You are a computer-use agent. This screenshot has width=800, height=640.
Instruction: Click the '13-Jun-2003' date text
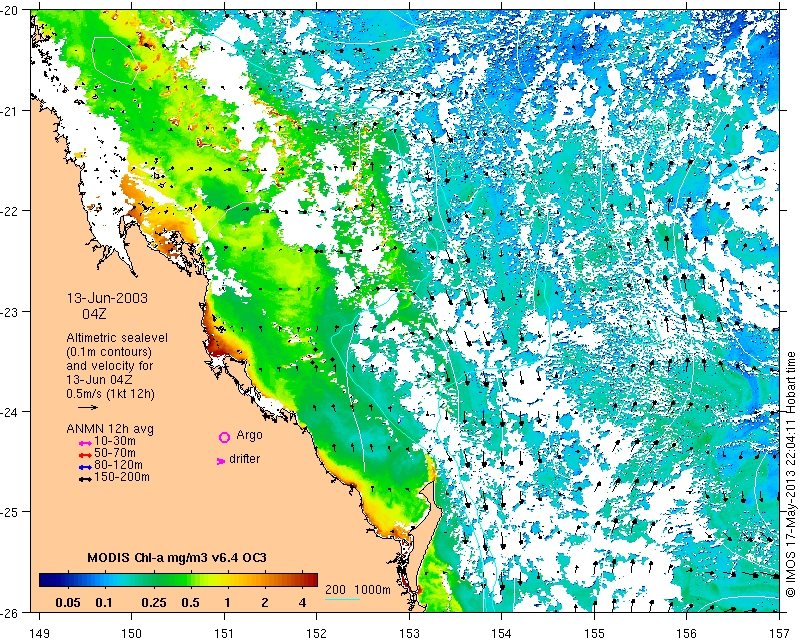pyautogui.click(x=107, y=298)
